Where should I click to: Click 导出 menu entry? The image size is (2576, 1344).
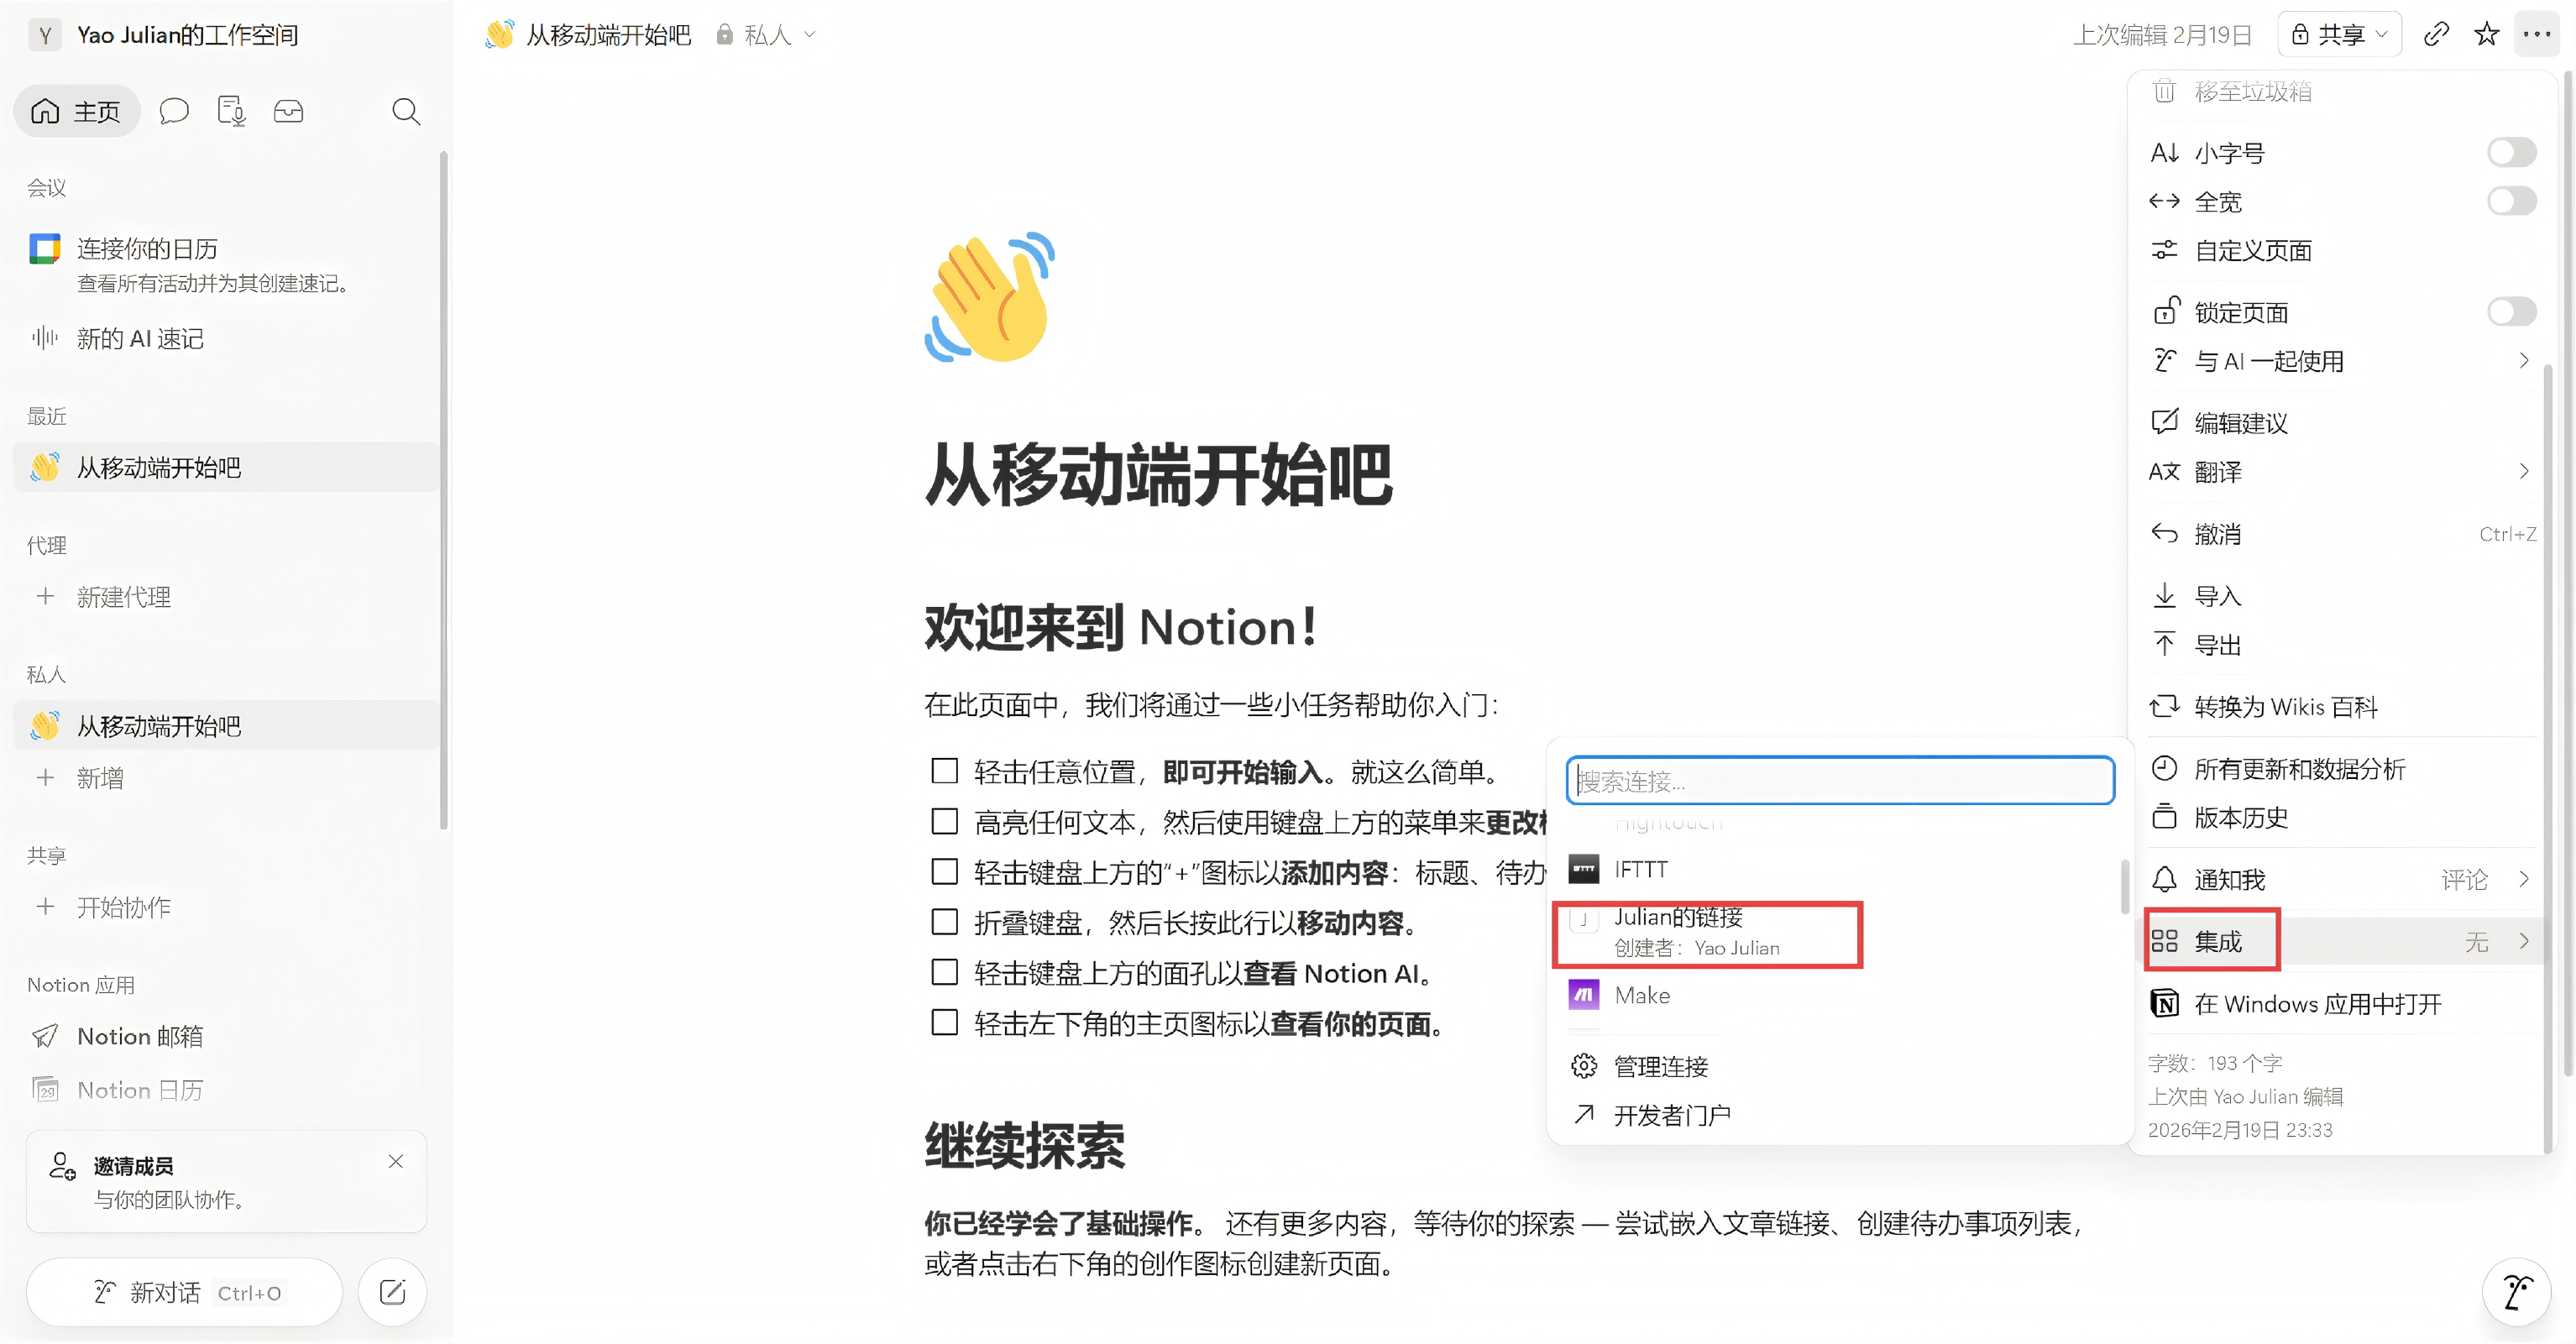[2340, 645]
